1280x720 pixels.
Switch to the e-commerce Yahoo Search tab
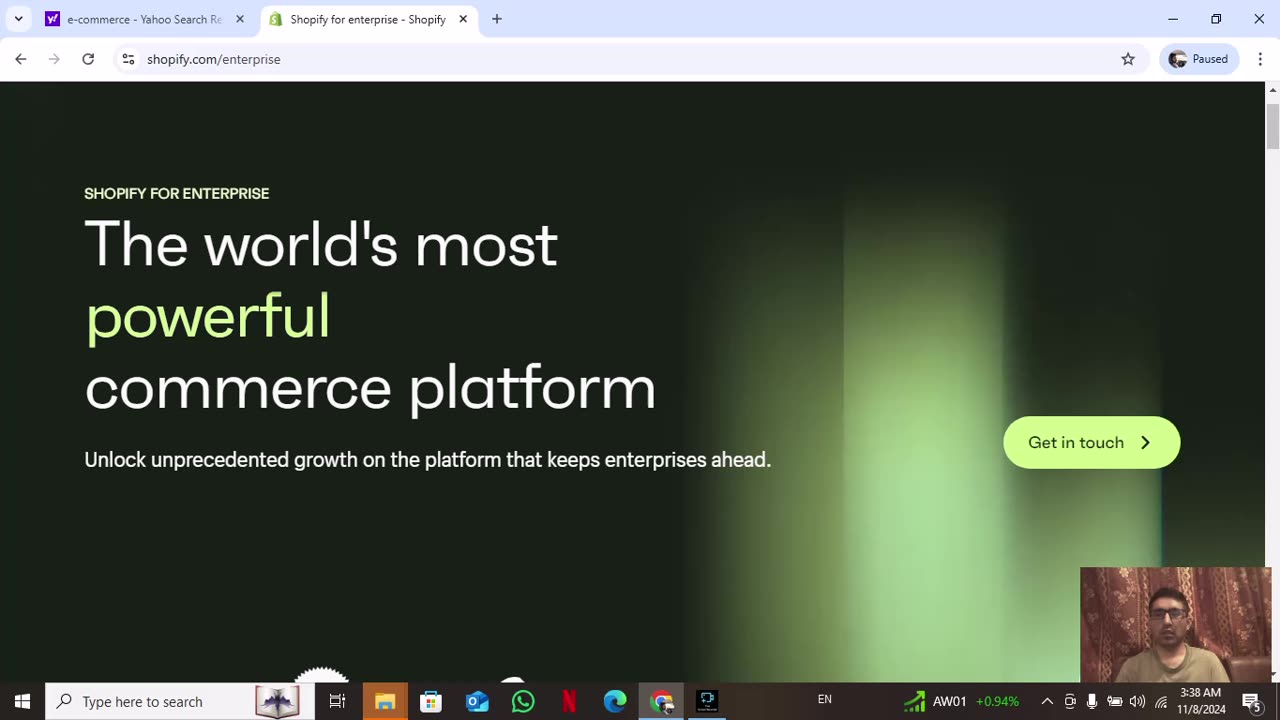tap(142, 19)
